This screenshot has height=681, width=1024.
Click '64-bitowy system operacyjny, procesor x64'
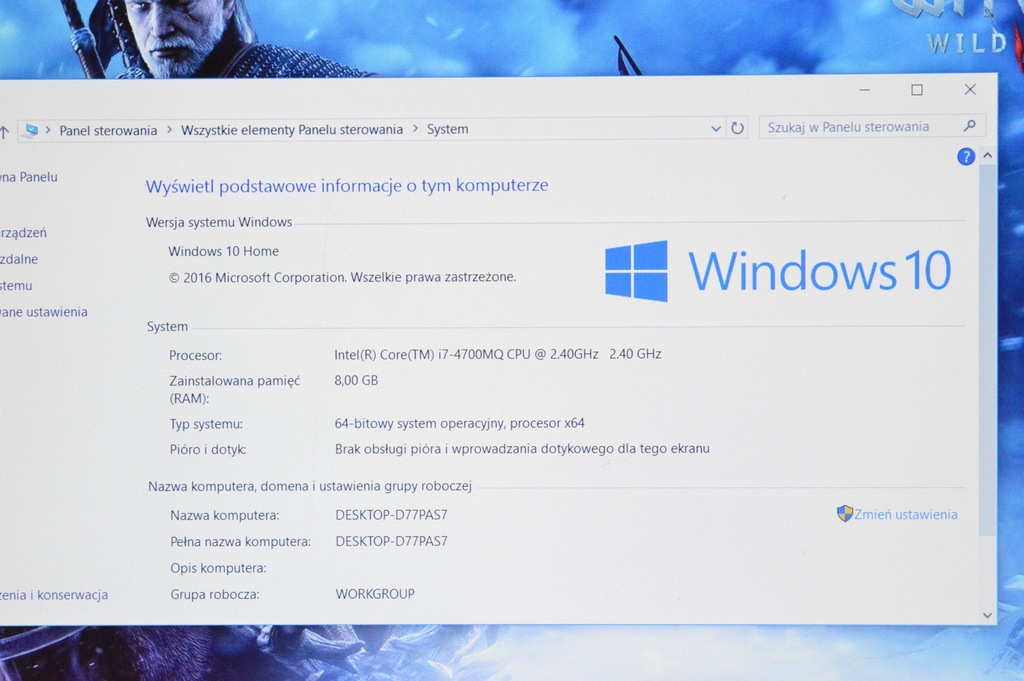tap(459, 423)
